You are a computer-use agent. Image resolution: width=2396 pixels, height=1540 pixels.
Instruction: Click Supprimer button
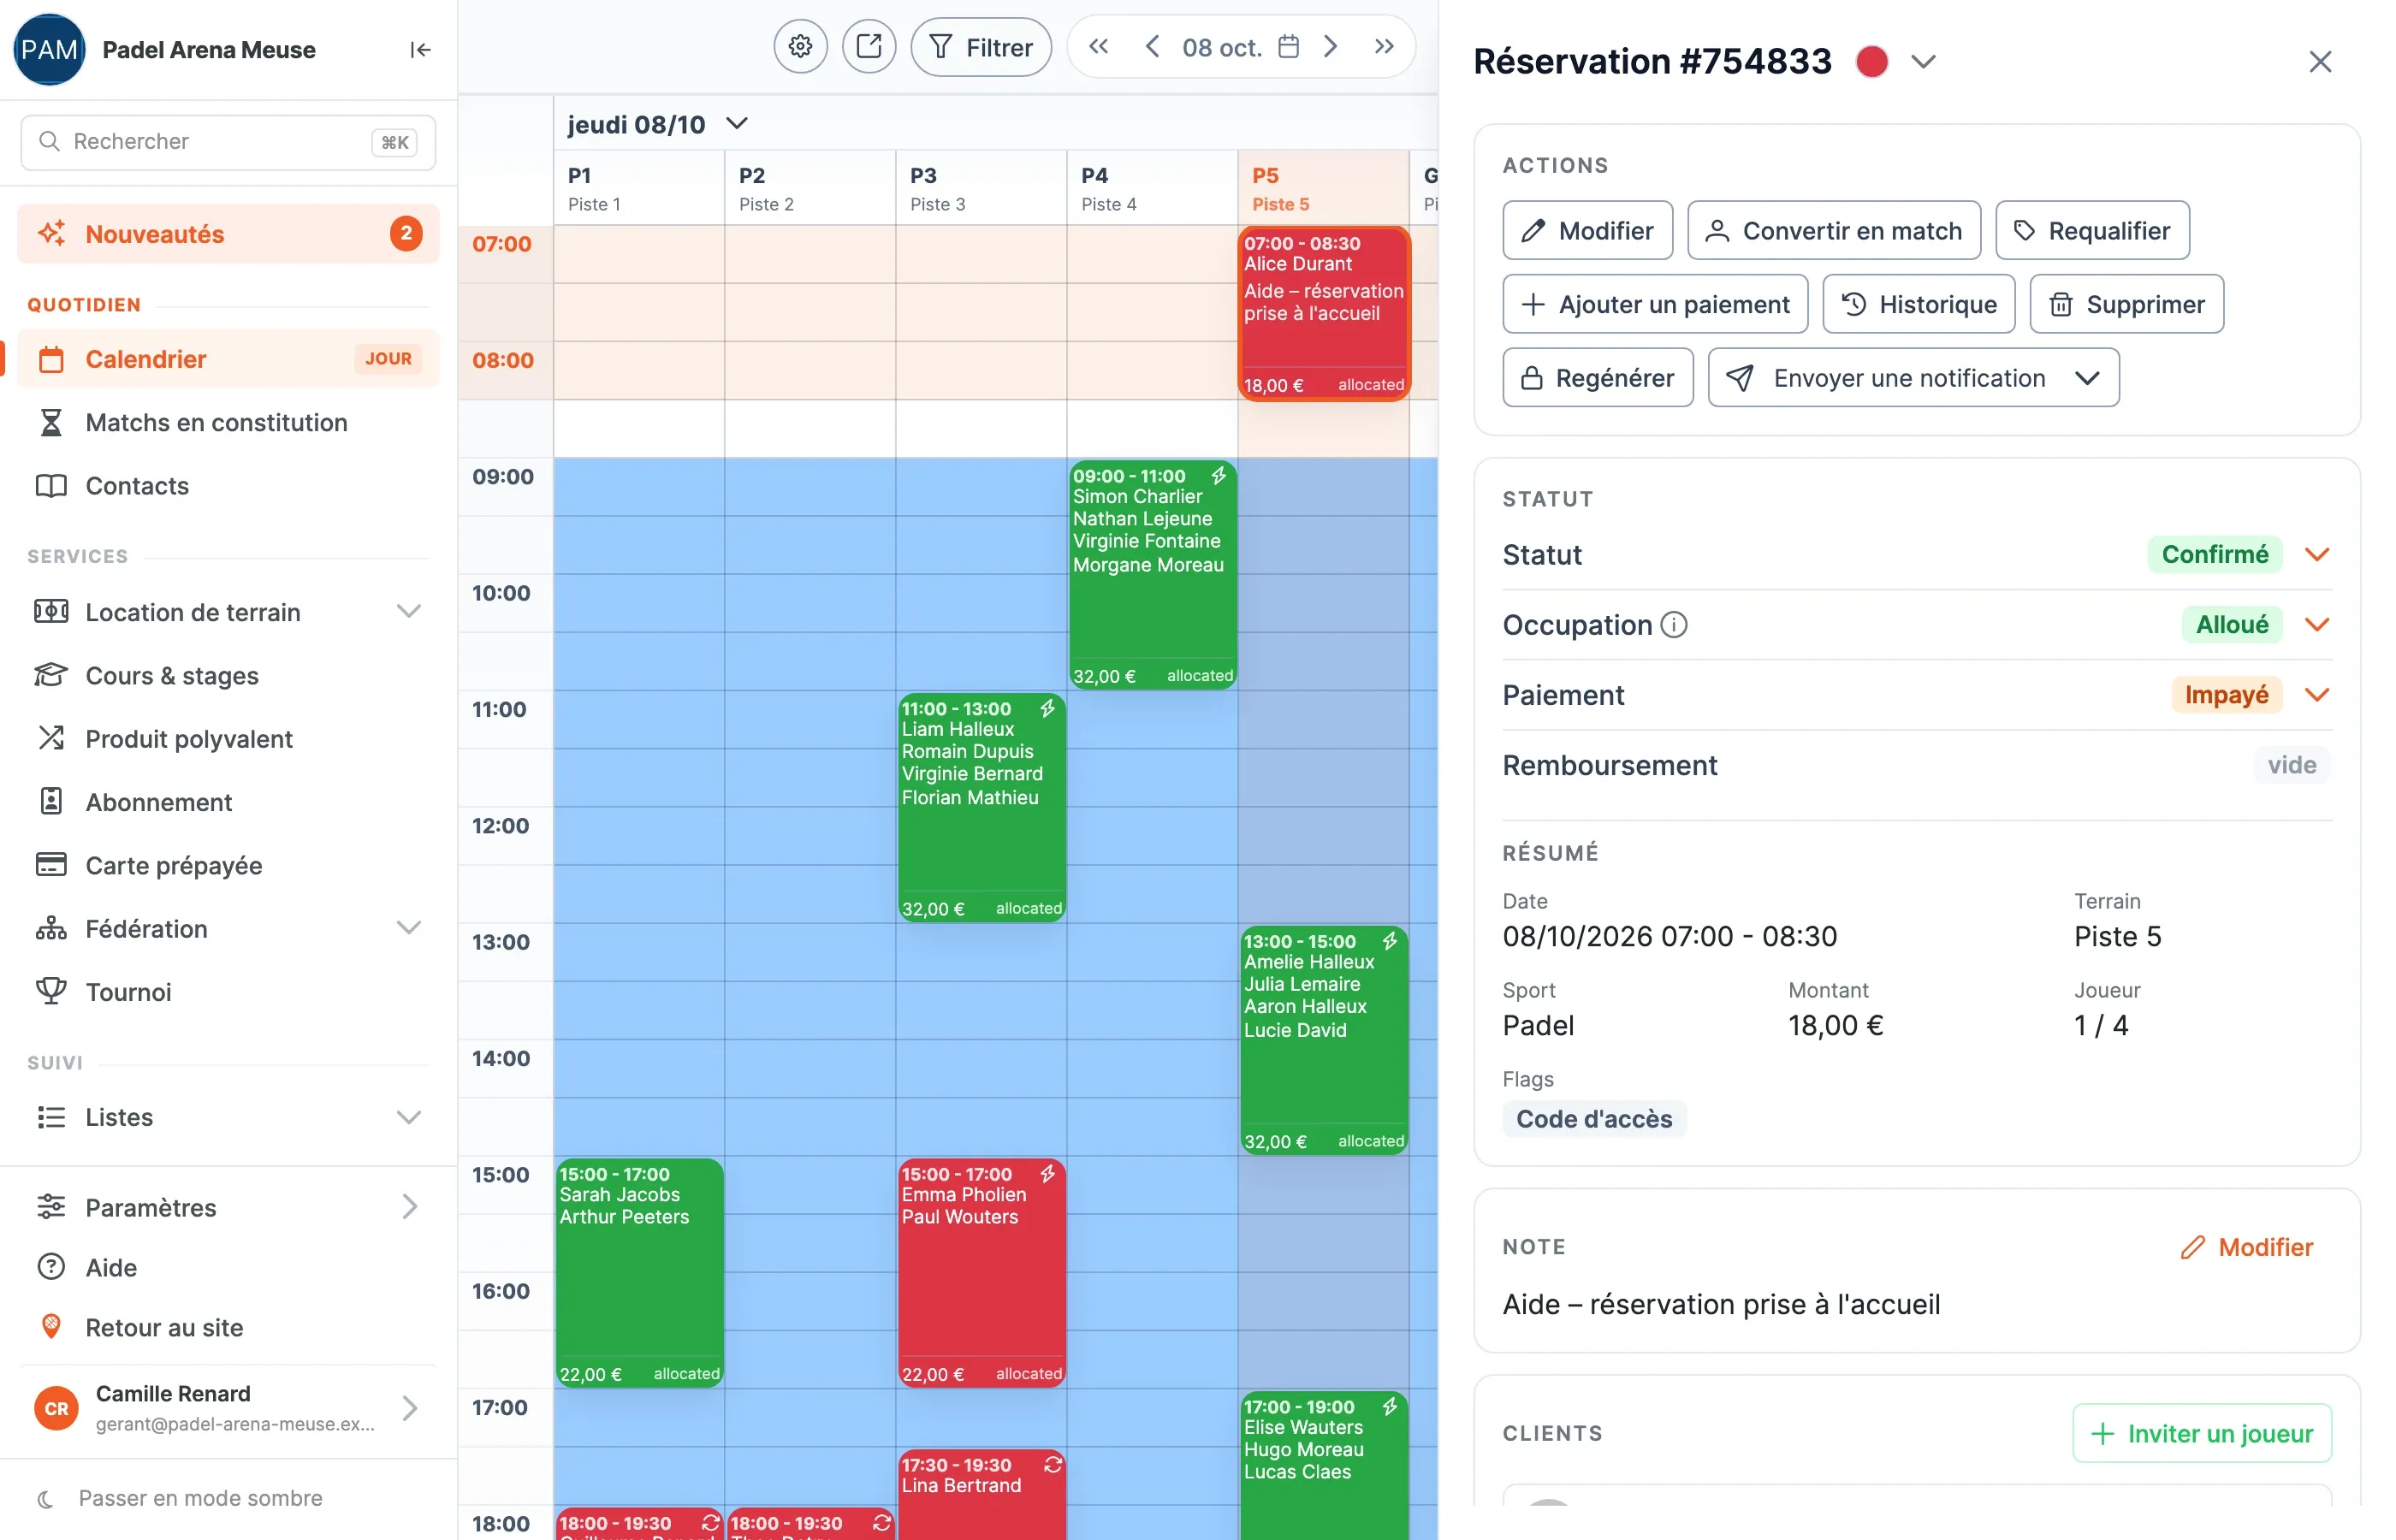2126,304
